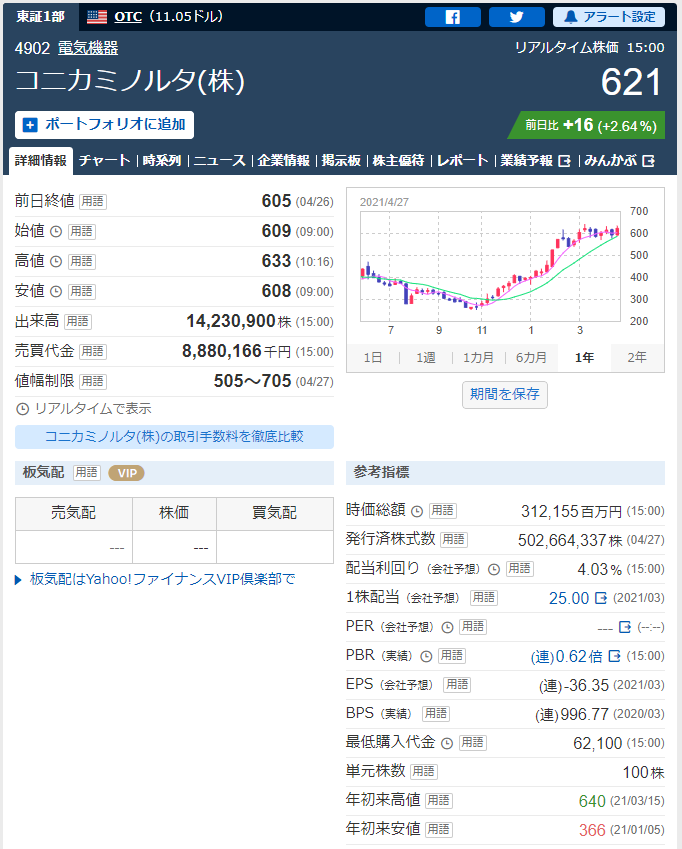Click 用語 glossary beside 始値
682x849 pixels.
[x=82, y=232]
